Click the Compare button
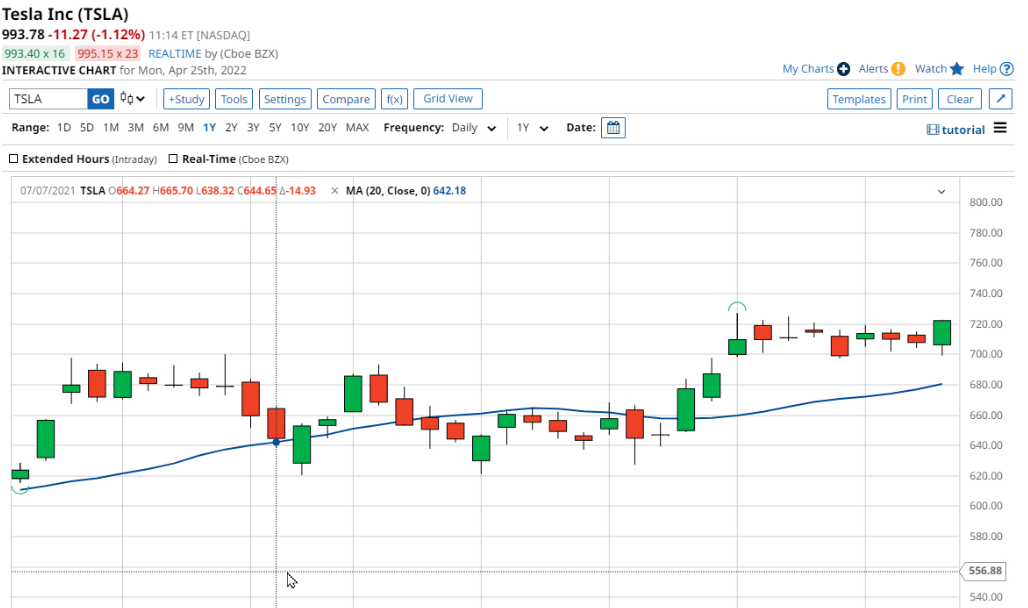The width and height of the screenshot is (1028, 608). tap(346, 99)
